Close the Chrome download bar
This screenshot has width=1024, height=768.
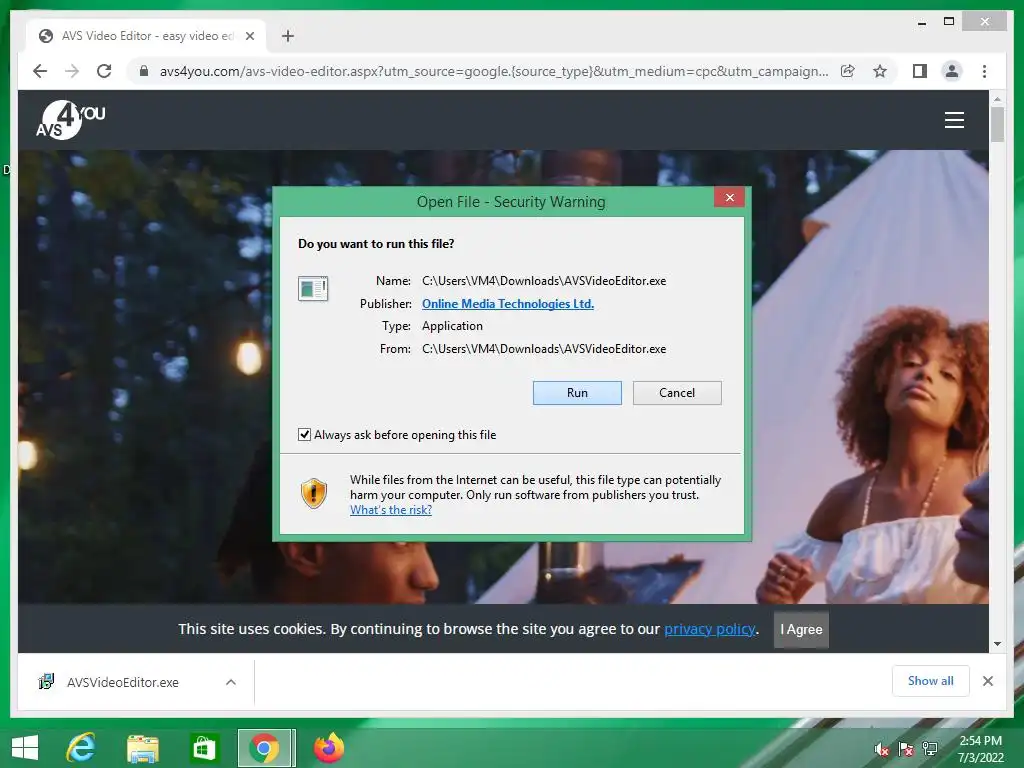tap(988, 681)
